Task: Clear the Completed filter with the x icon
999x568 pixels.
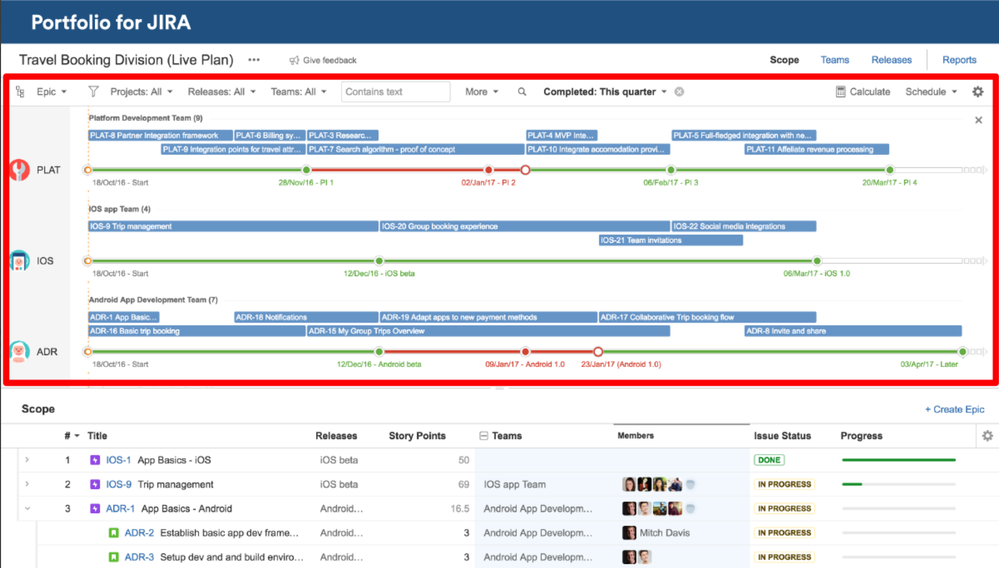Action: (x=679, y=92)
